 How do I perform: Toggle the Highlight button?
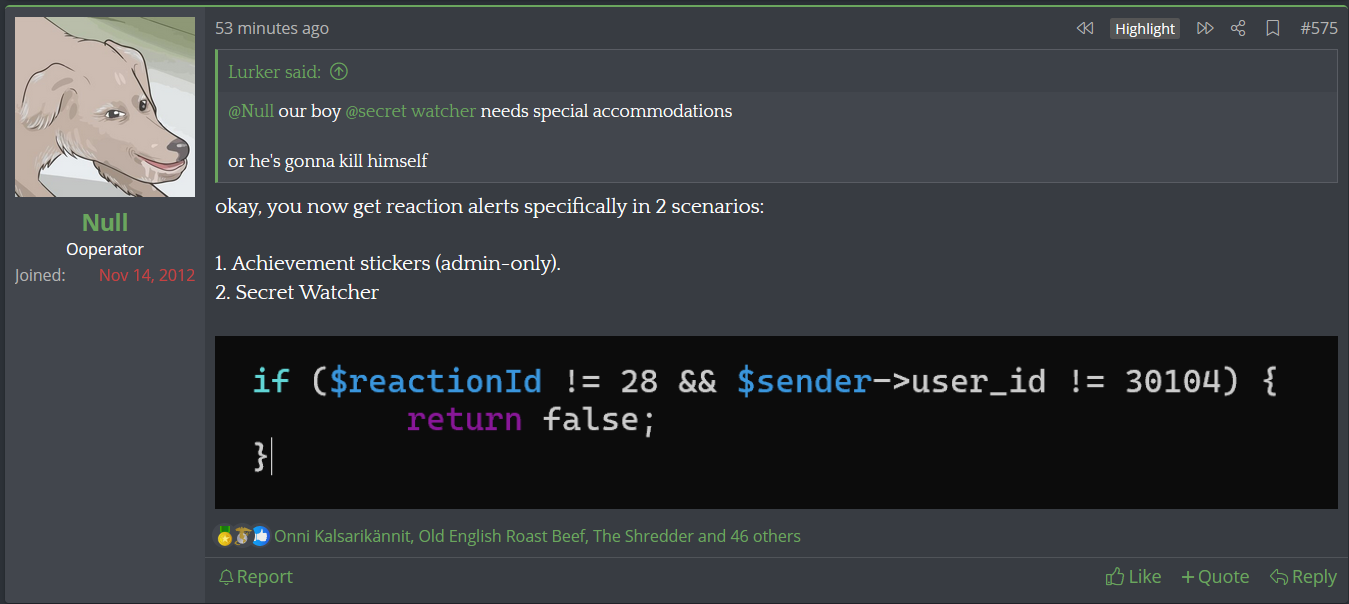tap(1145, 28)
